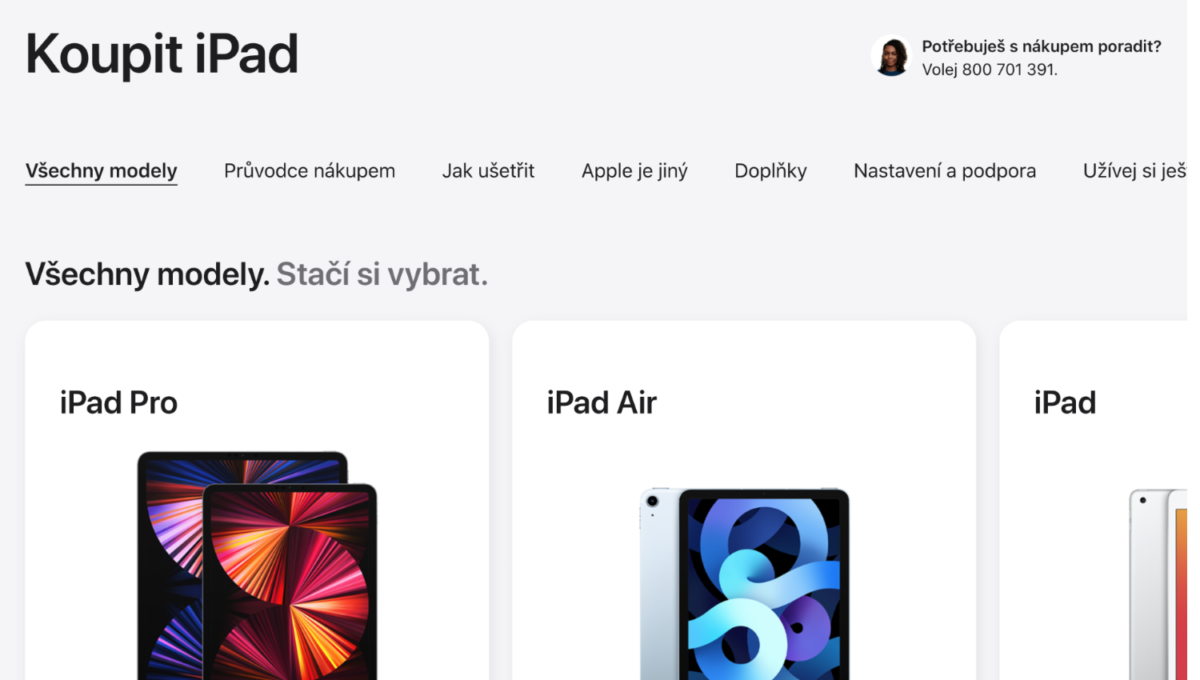The image size is (1200, 680).
Task: Open the Doplňky tab
Action: 771,171
